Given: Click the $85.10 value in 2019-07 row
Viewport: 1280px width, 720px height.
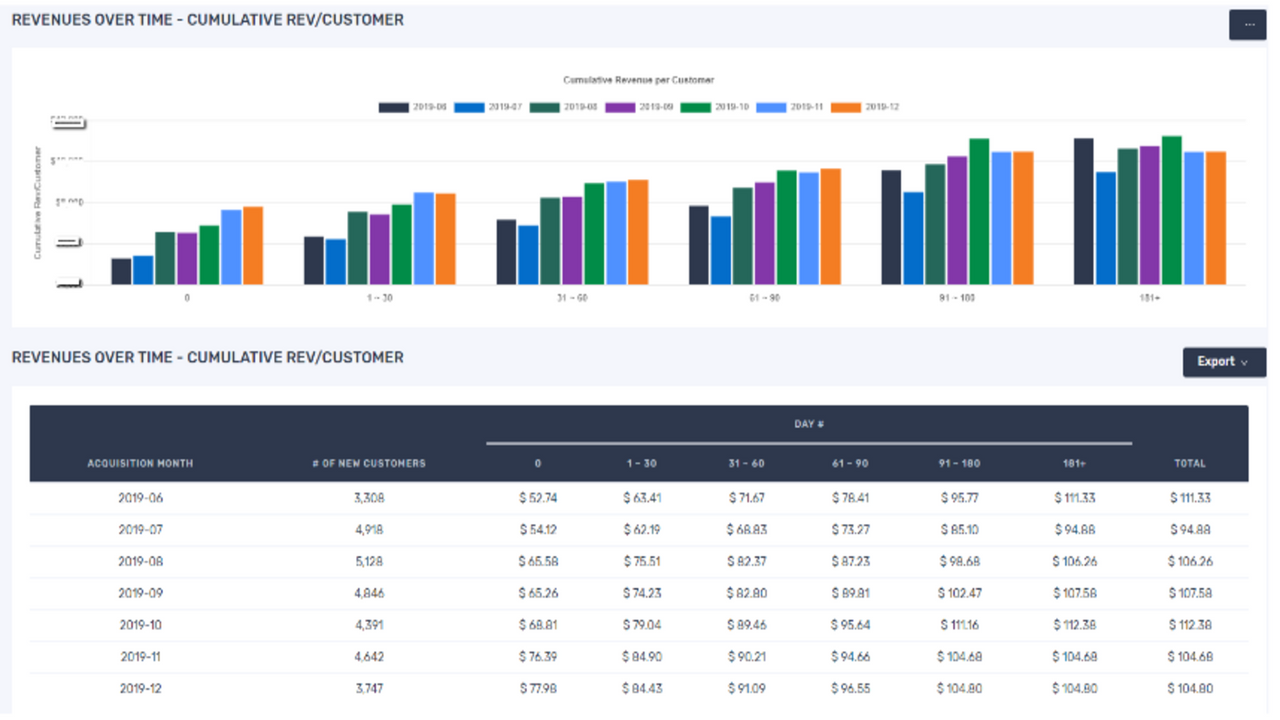Looking at the screenshot, I should [959, 530].
